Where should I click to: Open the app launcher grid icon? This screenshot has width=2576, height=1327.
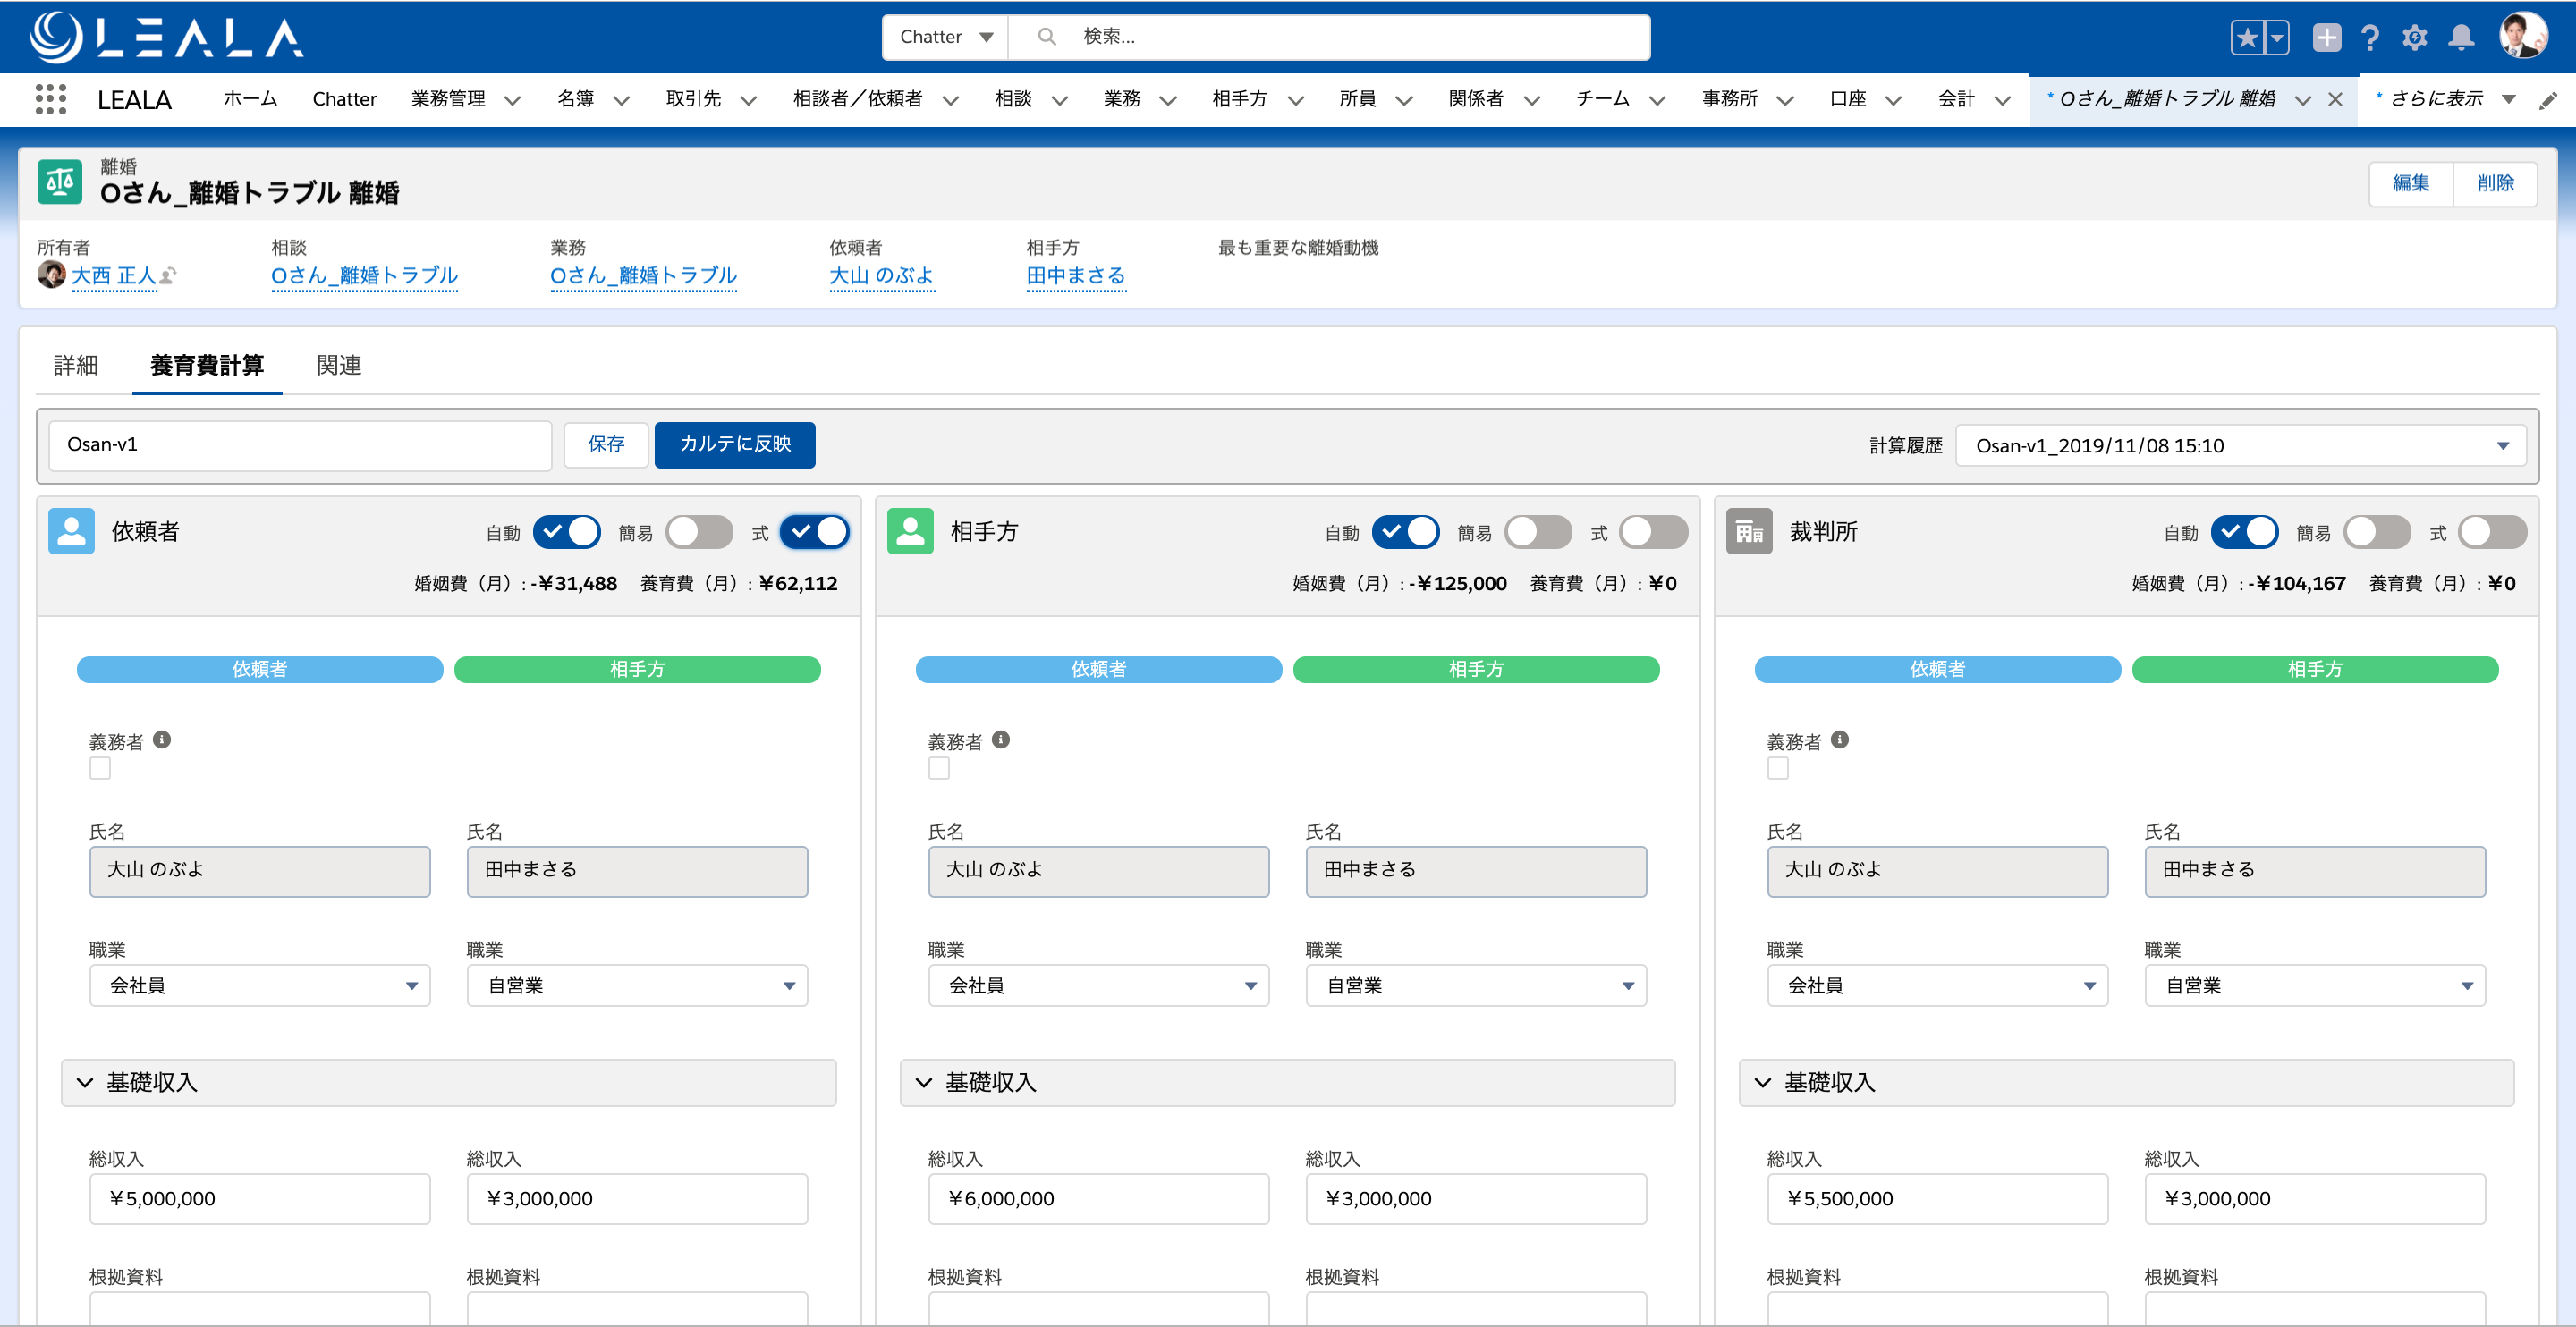[50, 99]
